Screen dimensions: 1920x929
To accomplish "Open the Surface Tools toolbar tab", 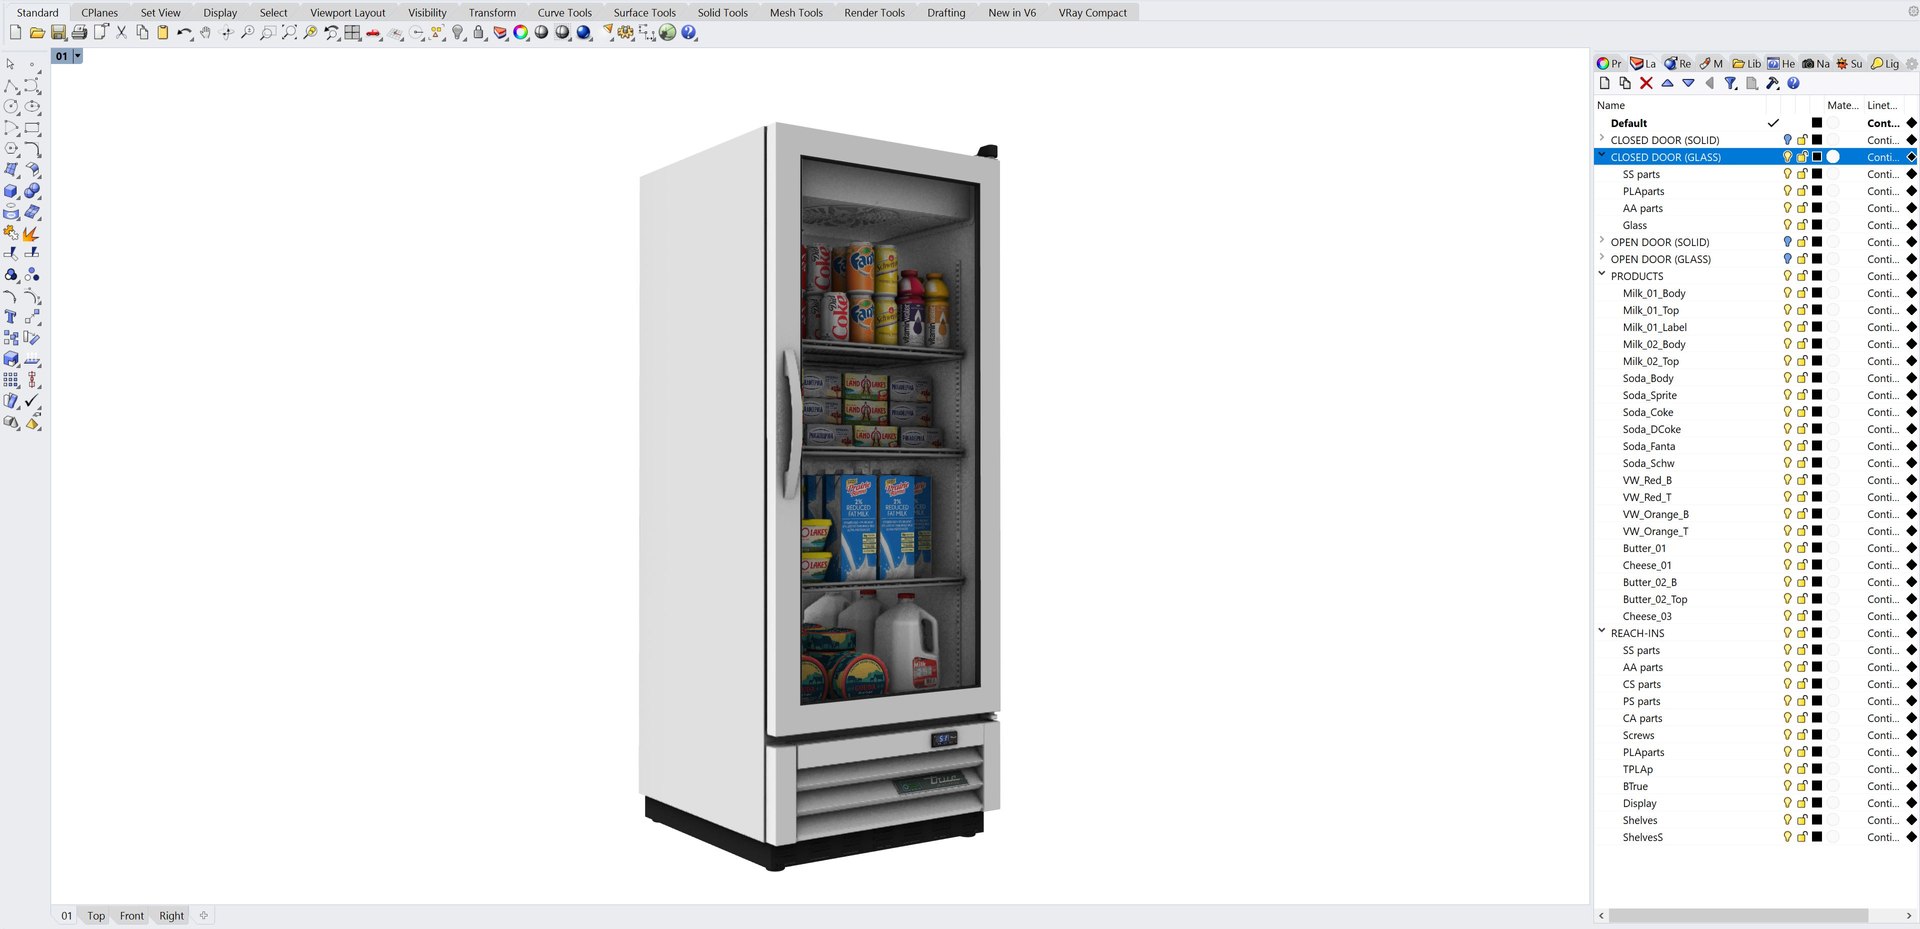I will (x=645, y=13).
